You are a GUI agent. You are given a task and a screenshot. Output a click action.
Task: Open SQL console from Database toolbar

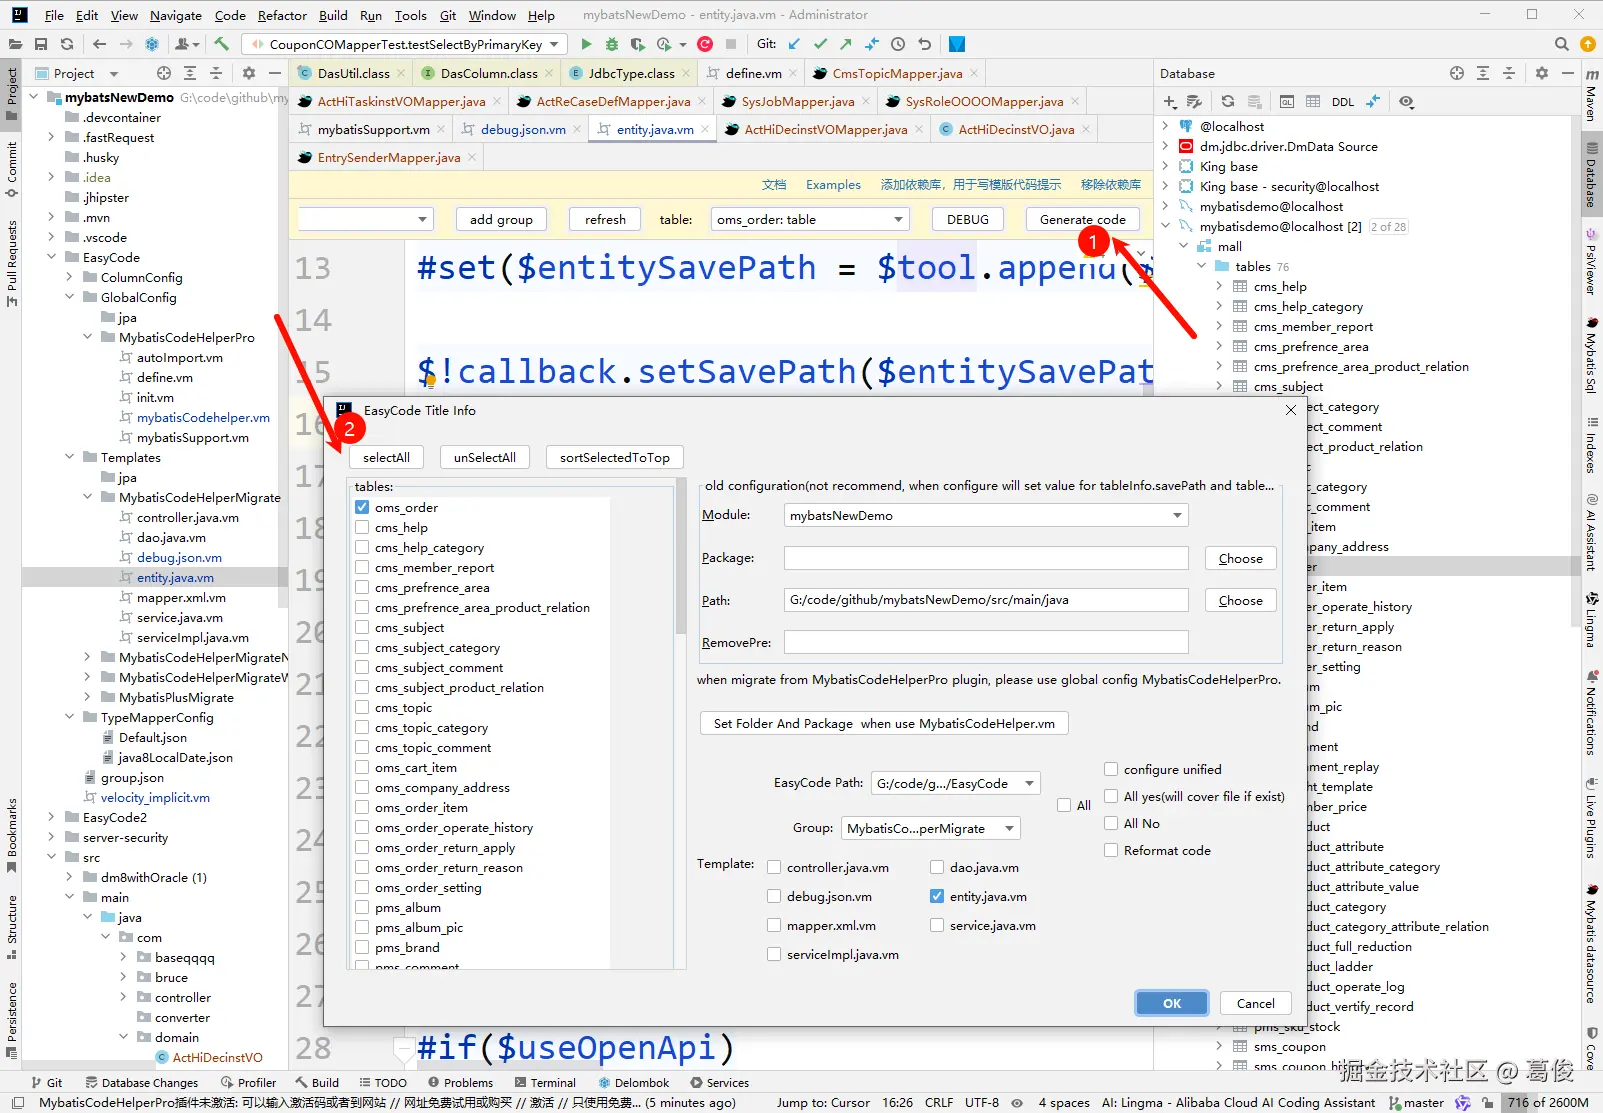click(1287, 101)
